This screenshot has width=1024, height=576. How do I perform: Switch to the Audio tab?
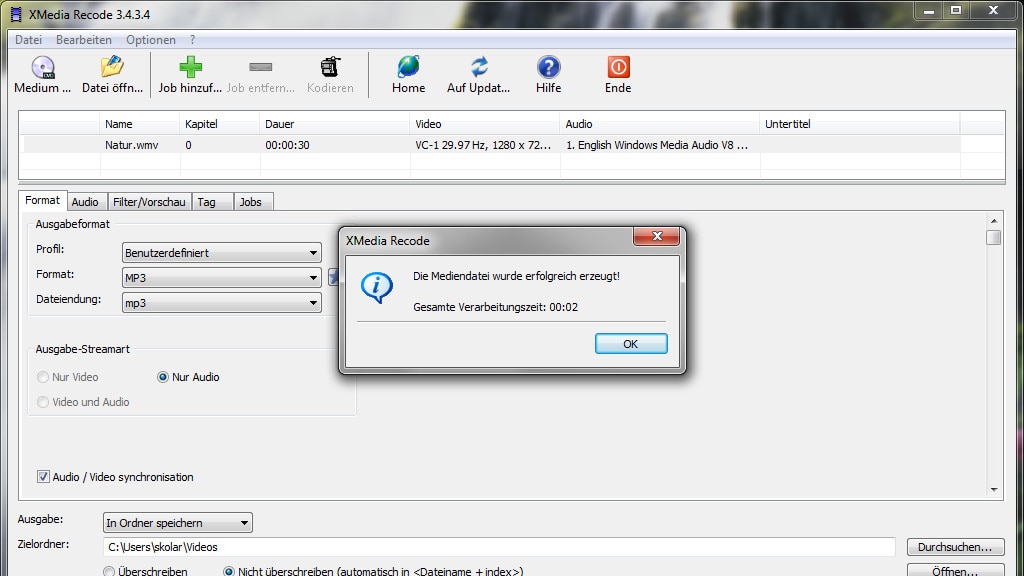click(x=85, y=202)
